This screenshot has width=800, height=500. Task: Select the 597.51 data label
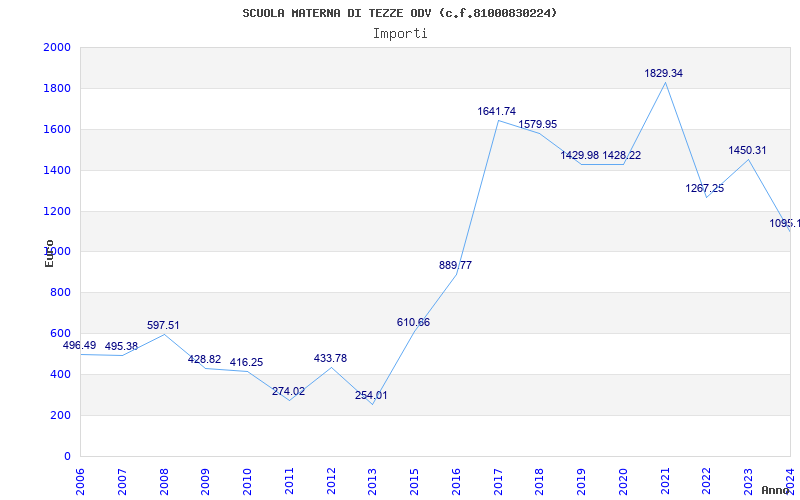point(163,325)
